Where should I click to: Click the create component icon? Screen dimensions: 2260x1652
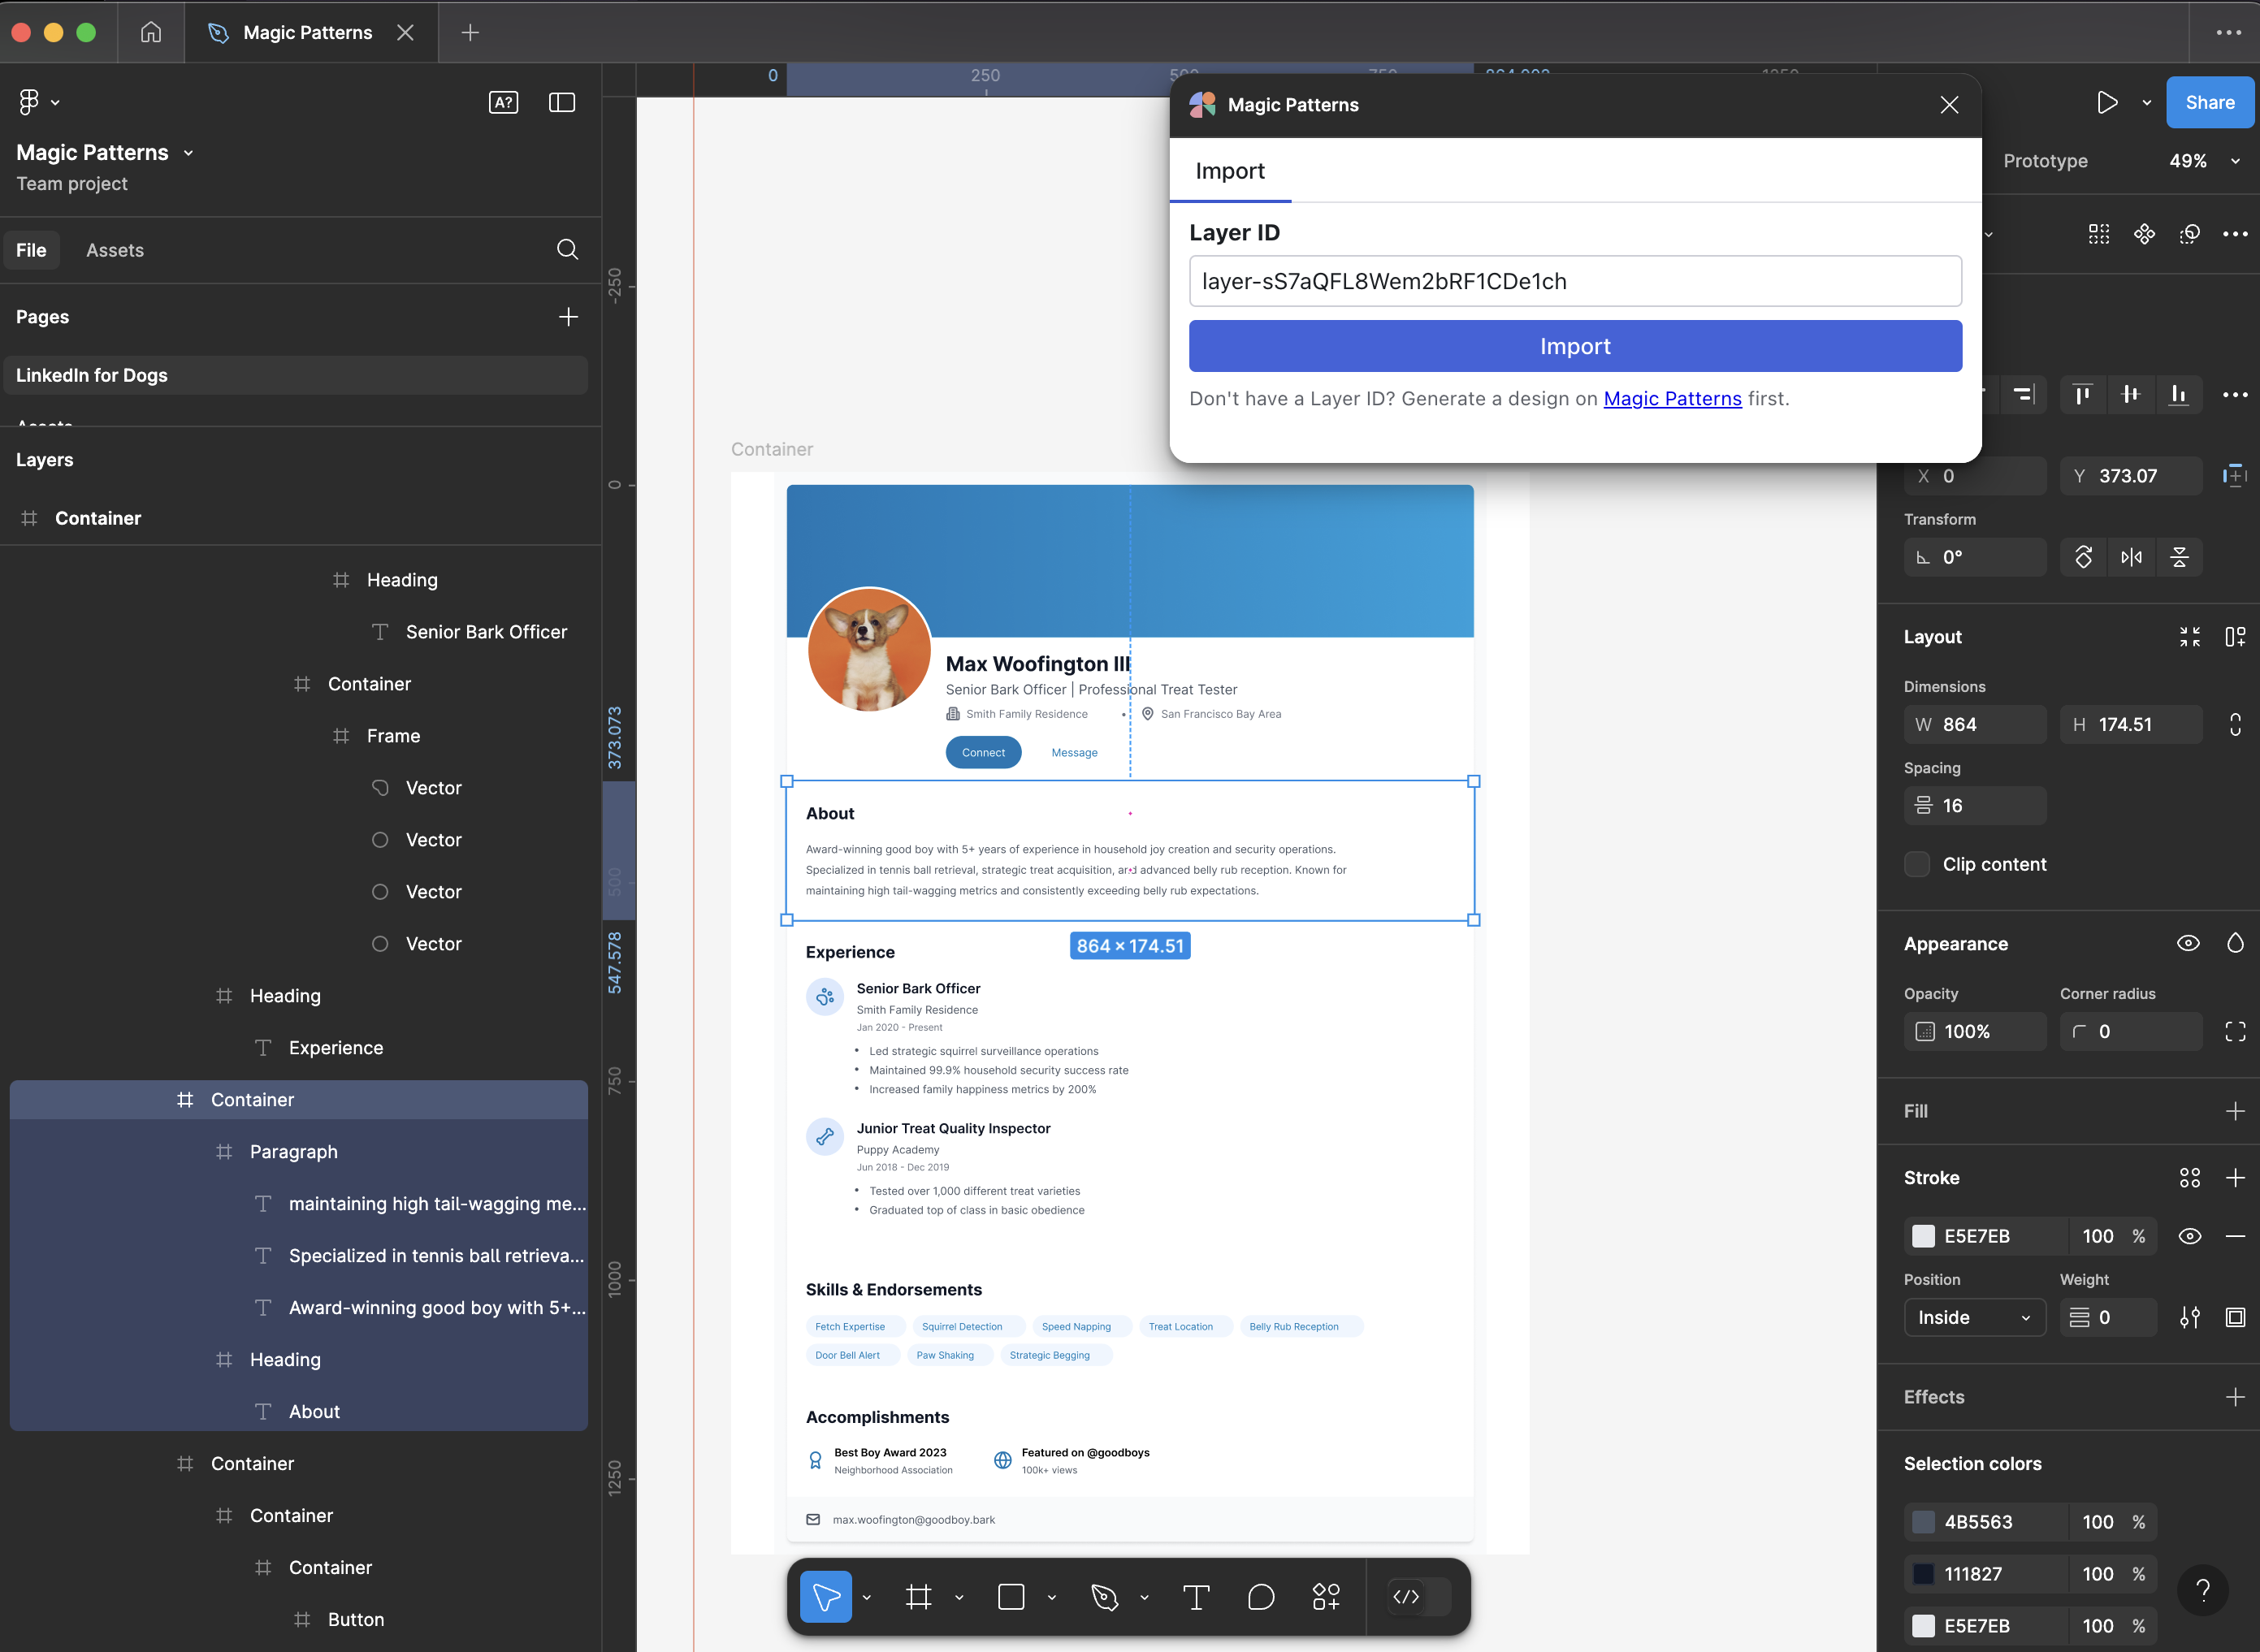(x=2144, y=234)
